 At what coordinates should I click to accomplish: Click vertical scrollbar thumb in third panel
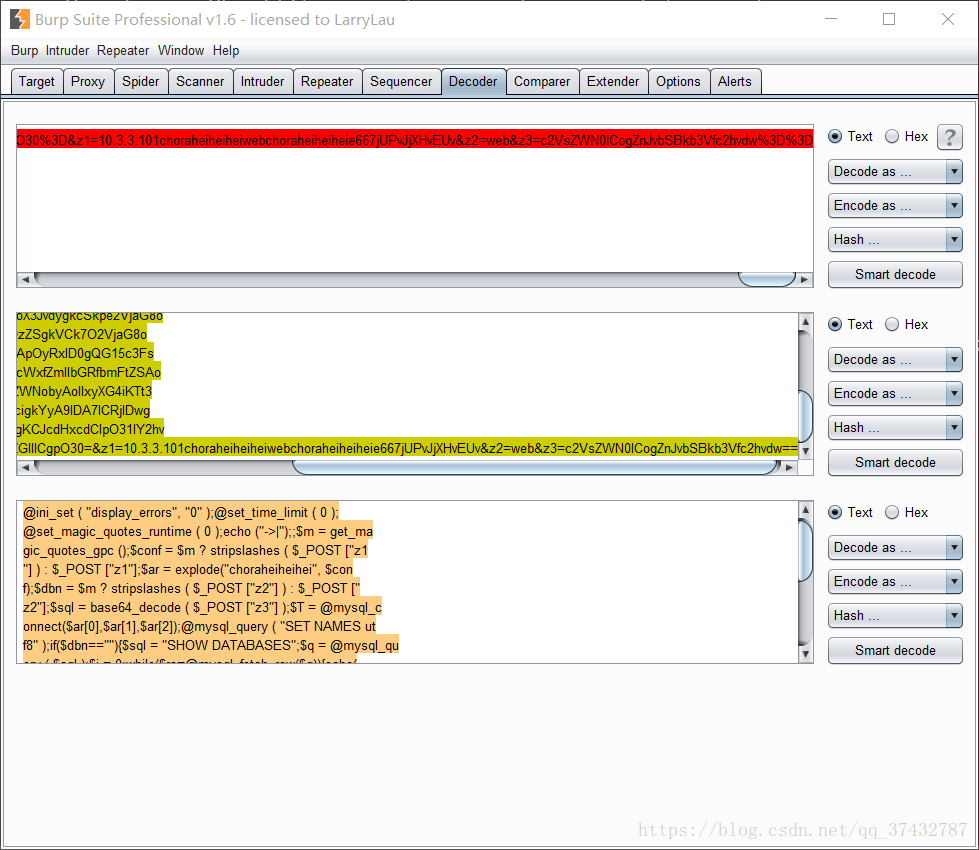[x=805, y=550]
